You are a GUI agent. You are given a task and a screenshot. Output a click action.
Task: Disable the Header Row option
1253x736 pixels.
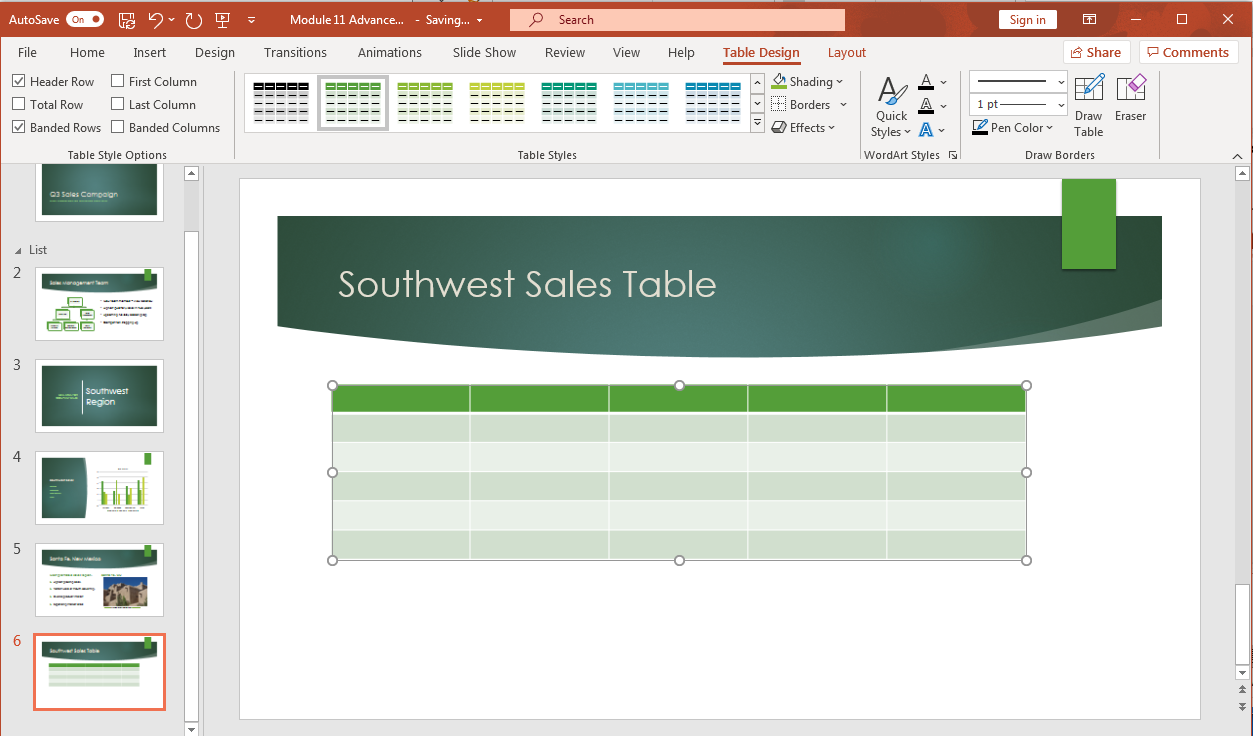(18, 81)
